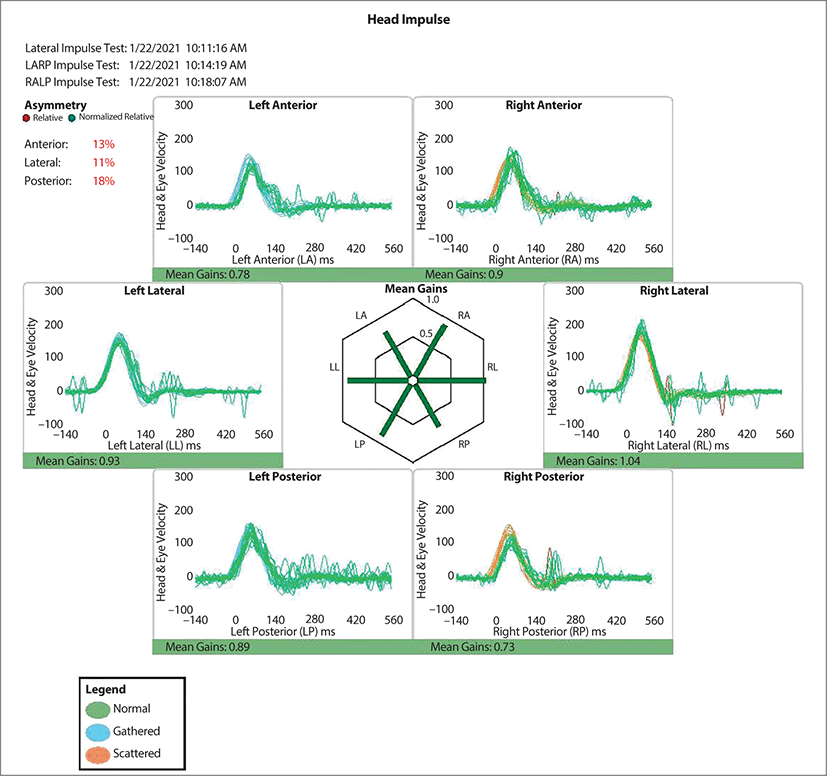The image size is (827, 776).
Task: Click the "LA" label on the hexagon
Action: tap(361, 315)
